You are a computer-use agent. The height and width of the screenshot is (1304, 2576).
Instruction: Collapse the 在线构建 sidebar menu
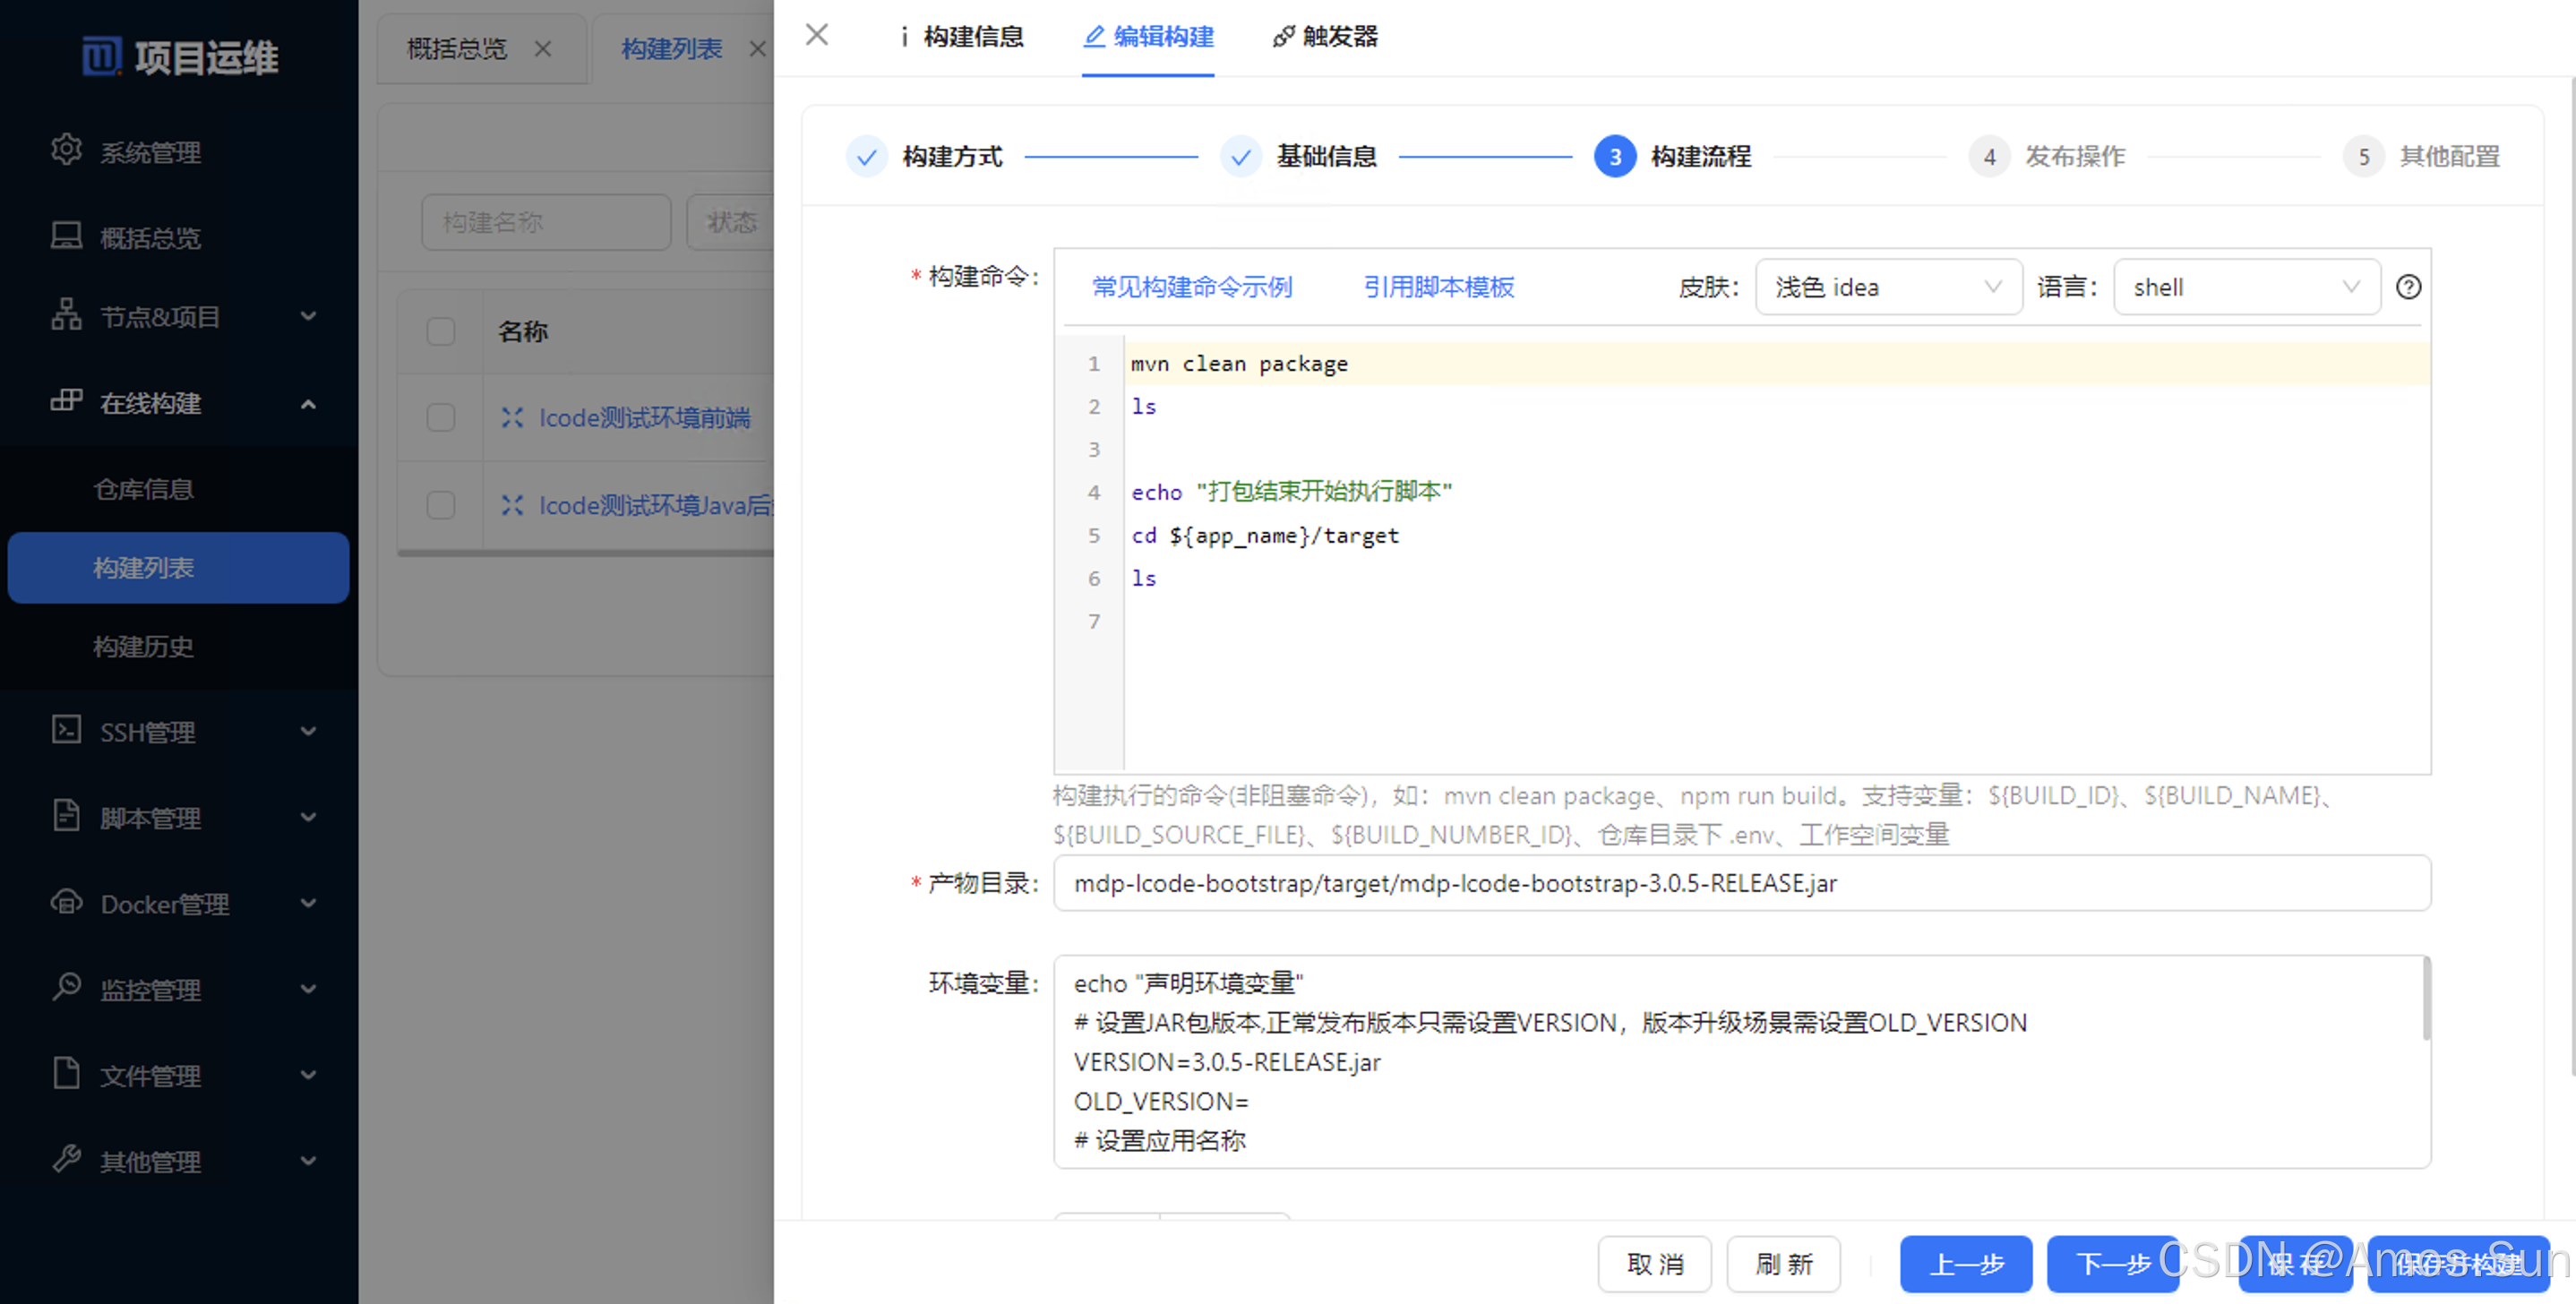click(308, 403)
